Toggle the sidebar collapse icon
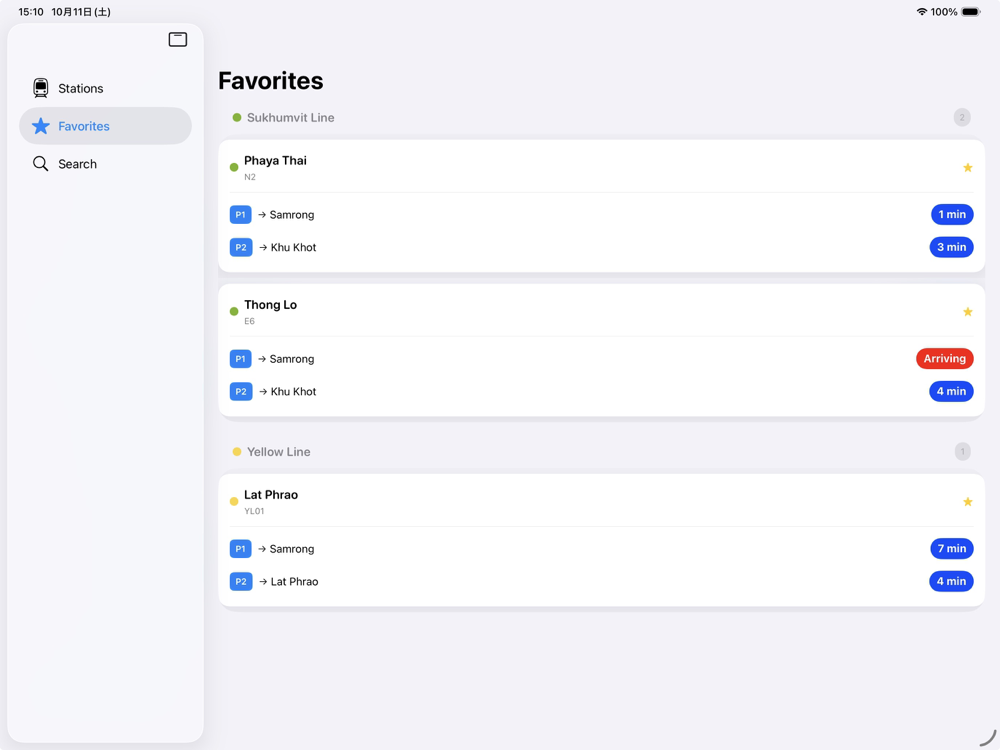1000x750 pixels. point(178,39)
